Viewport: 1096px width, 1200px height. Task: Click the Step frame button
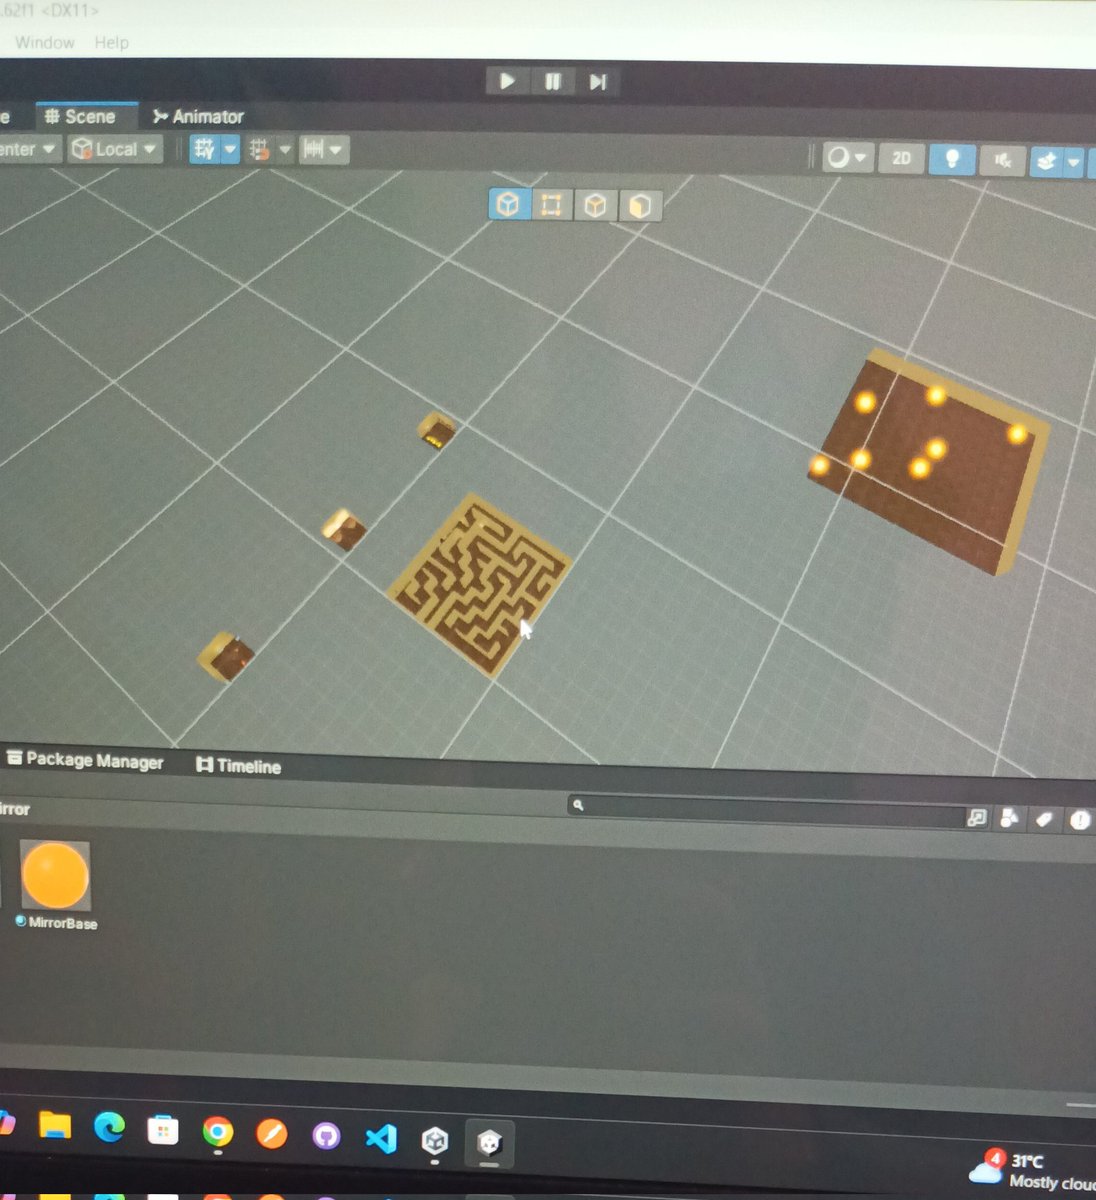point(599,82)
